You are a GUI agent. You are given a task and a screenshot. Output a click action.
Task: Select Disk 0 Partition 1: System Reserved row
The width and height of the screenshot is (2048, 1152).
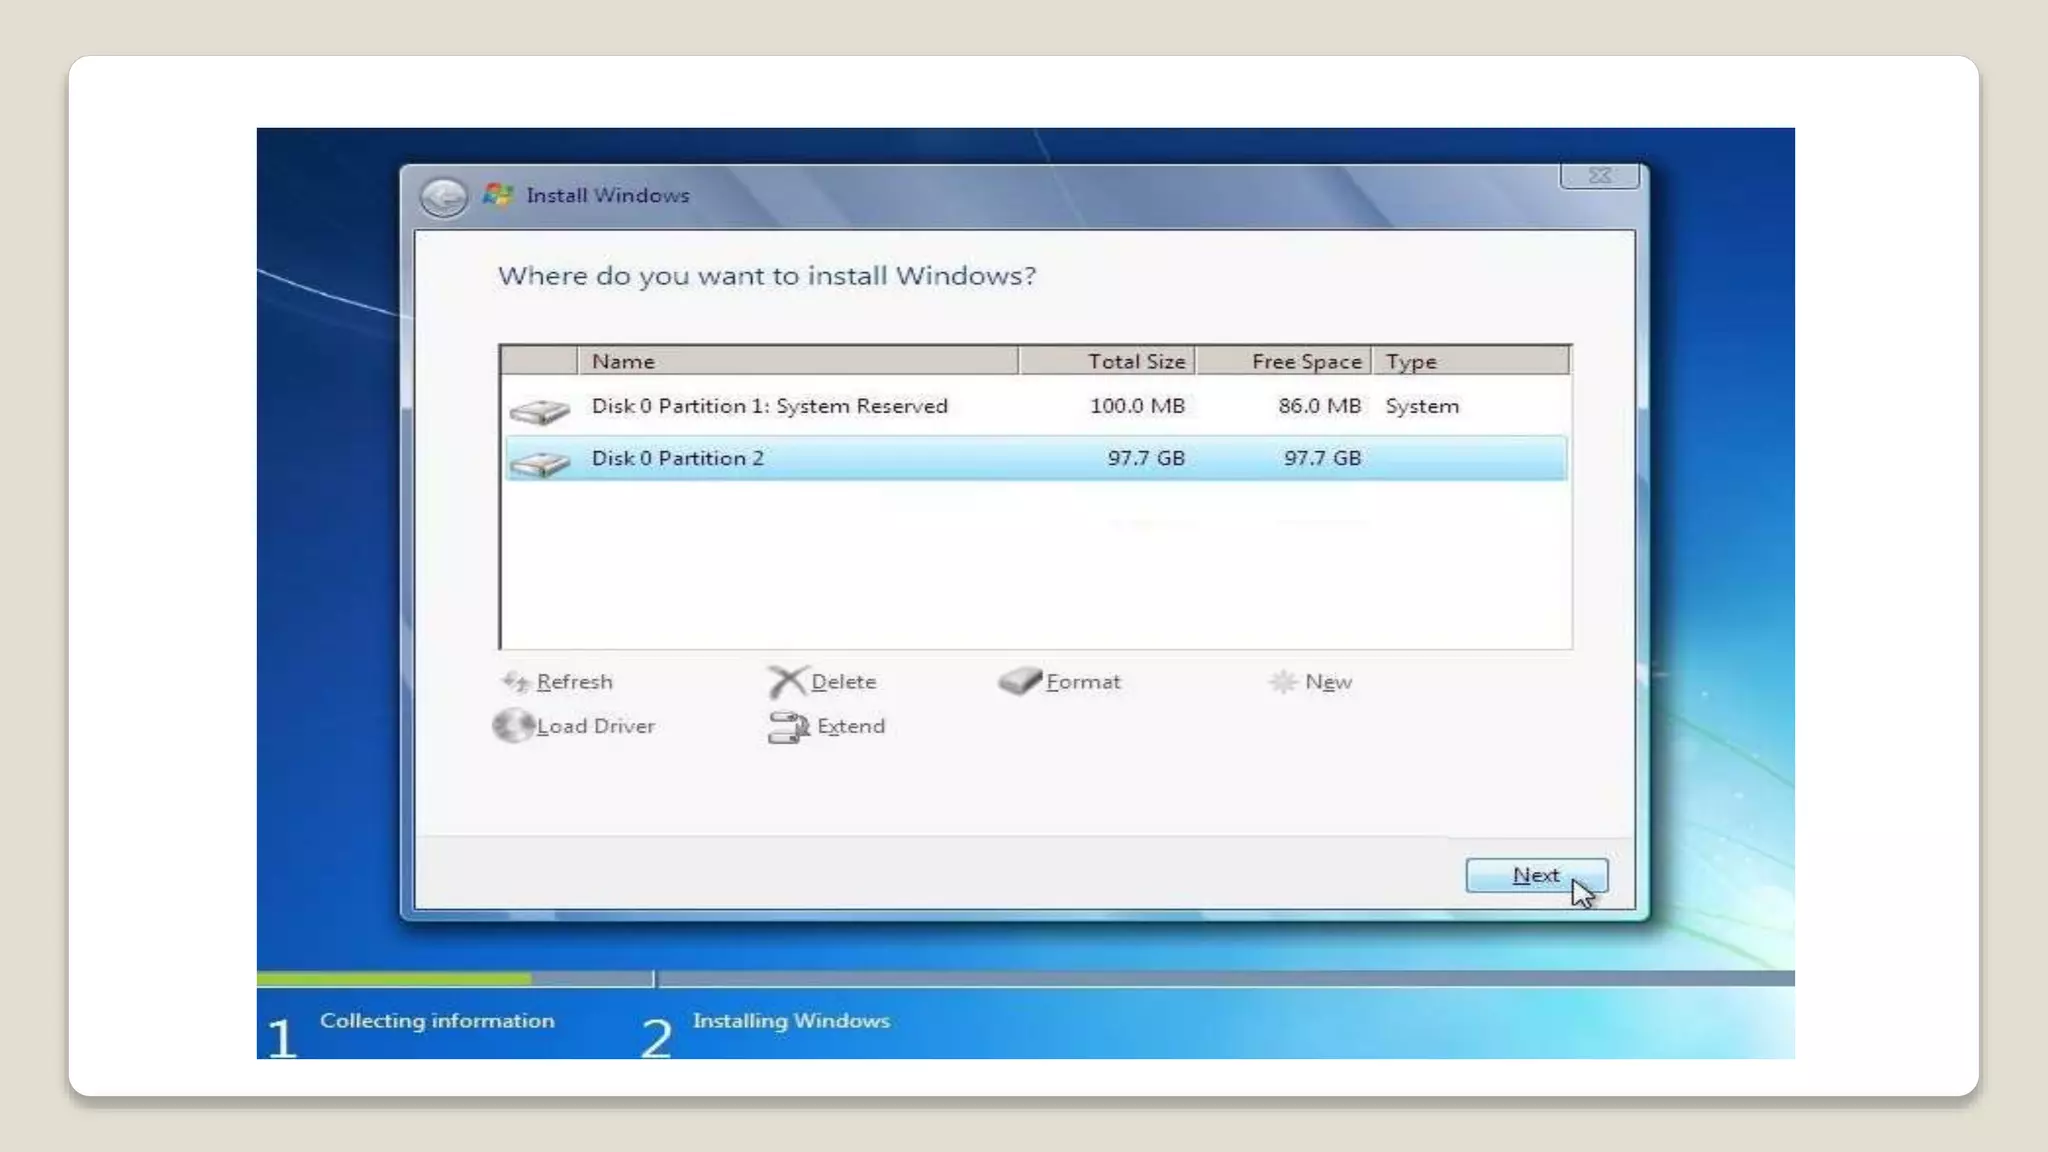[x=769, y=406]
